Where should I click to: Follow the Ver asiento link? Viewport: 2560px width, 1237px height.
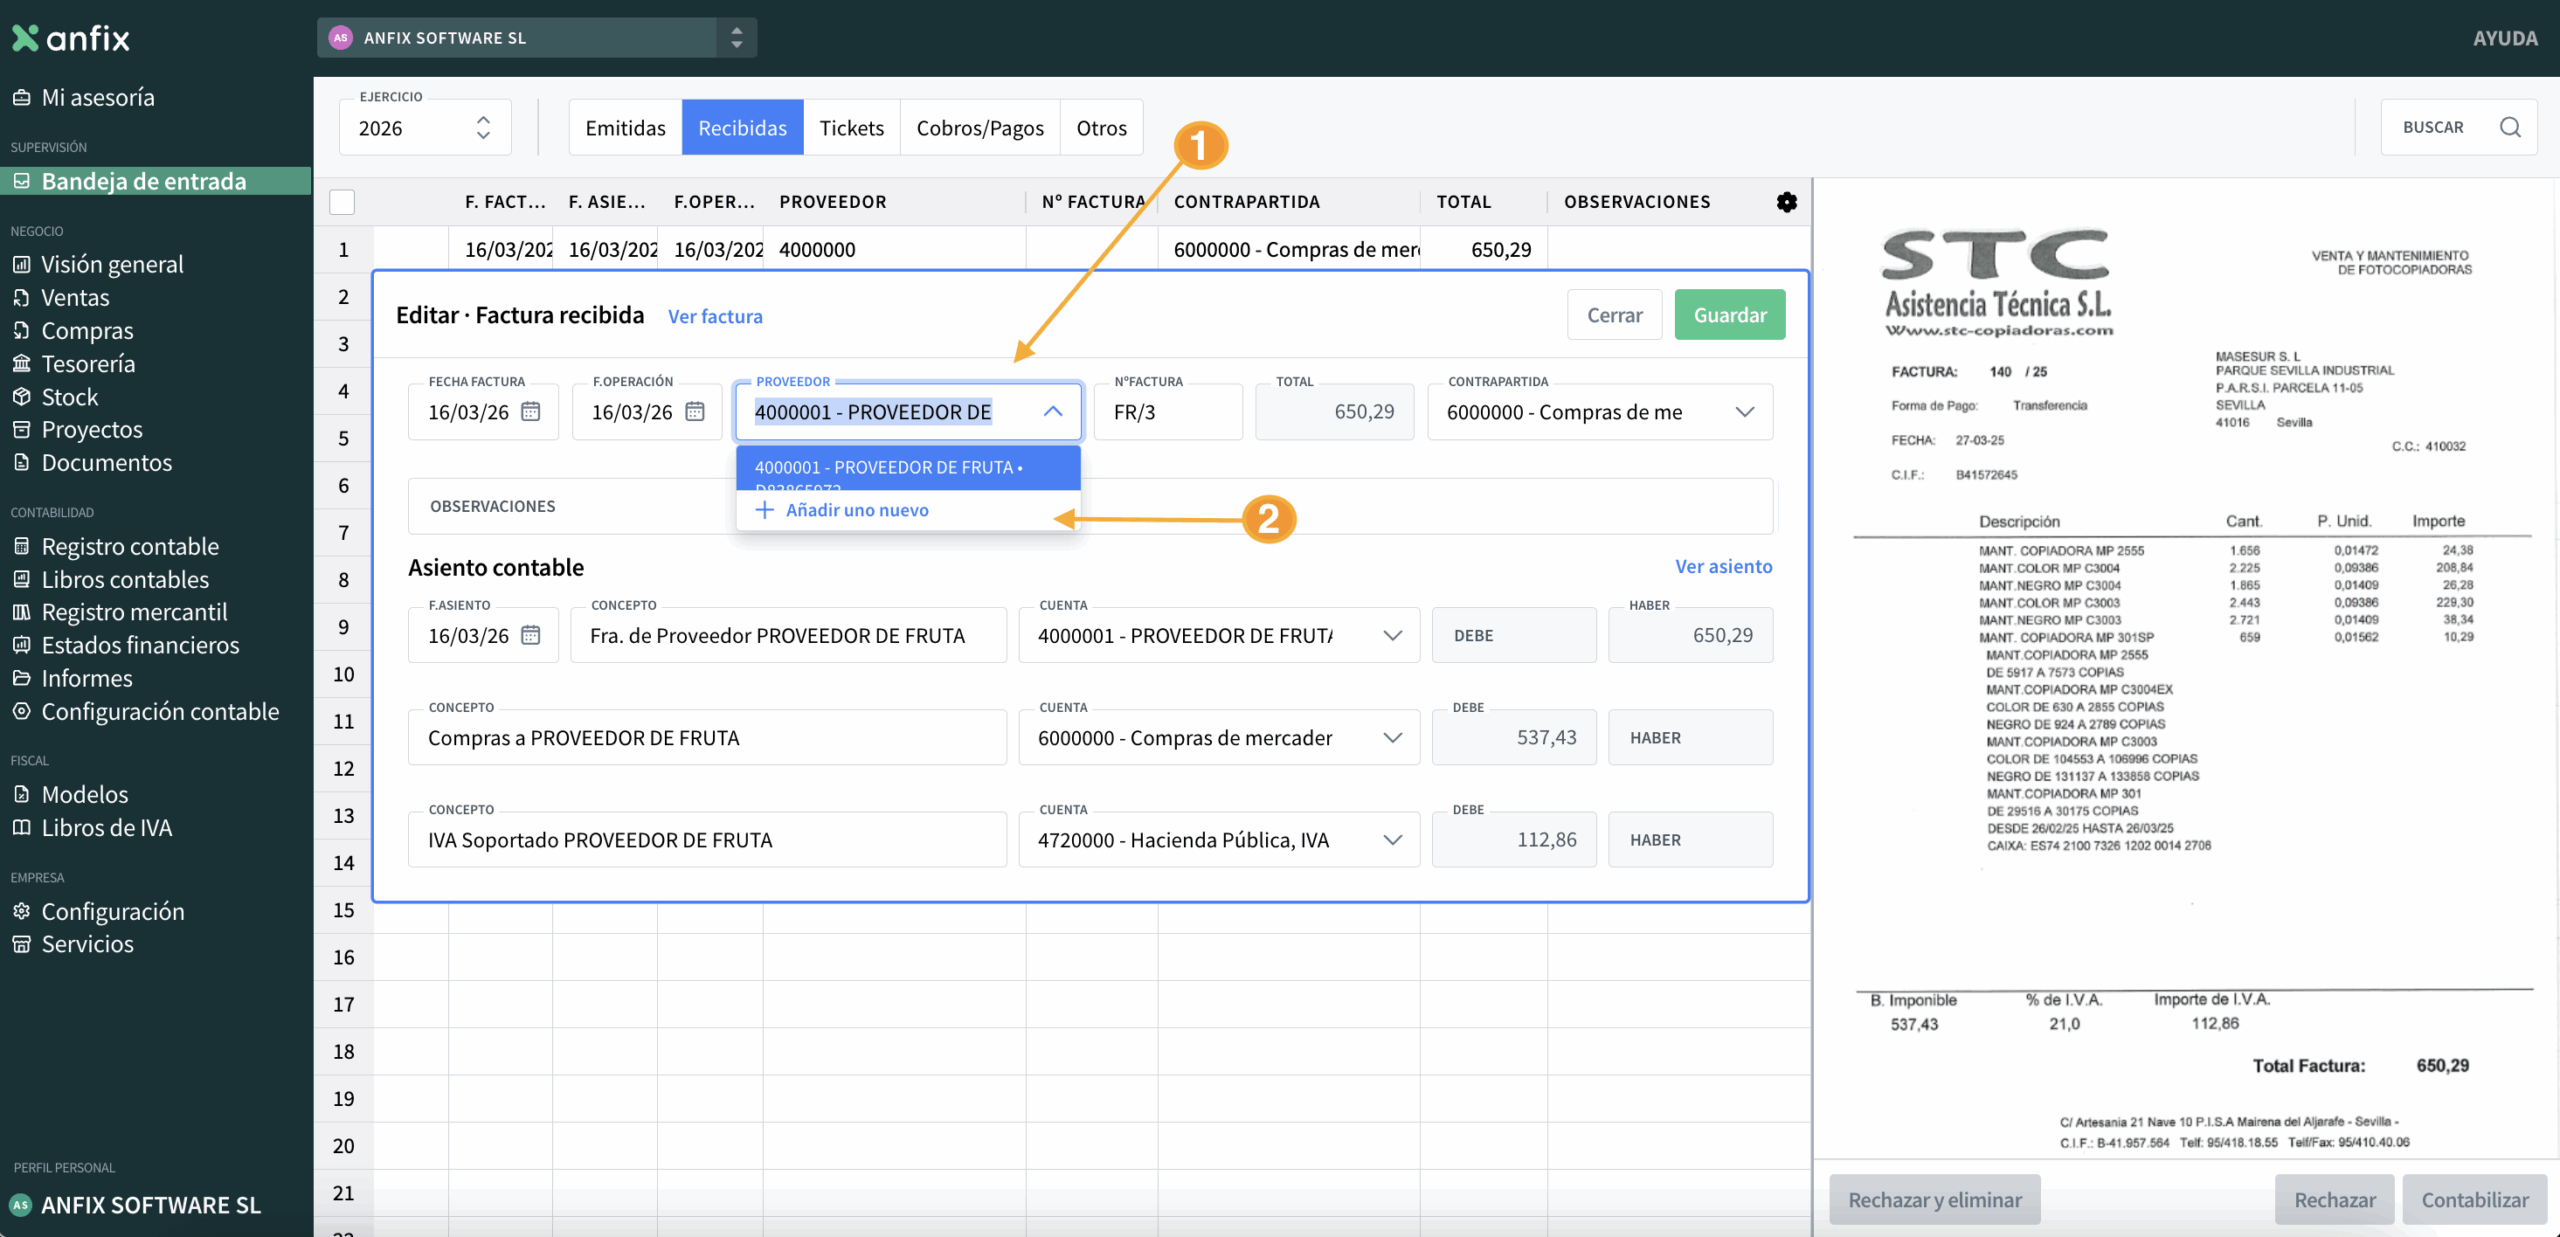click(1723, 567)
